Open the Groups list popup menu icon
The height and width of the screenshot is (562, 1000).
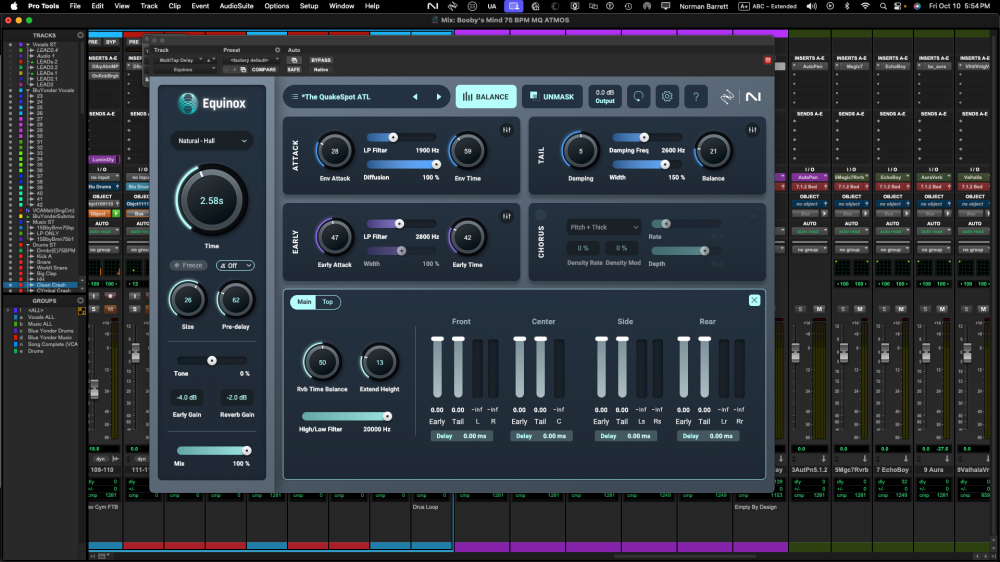tap(80, 300)
